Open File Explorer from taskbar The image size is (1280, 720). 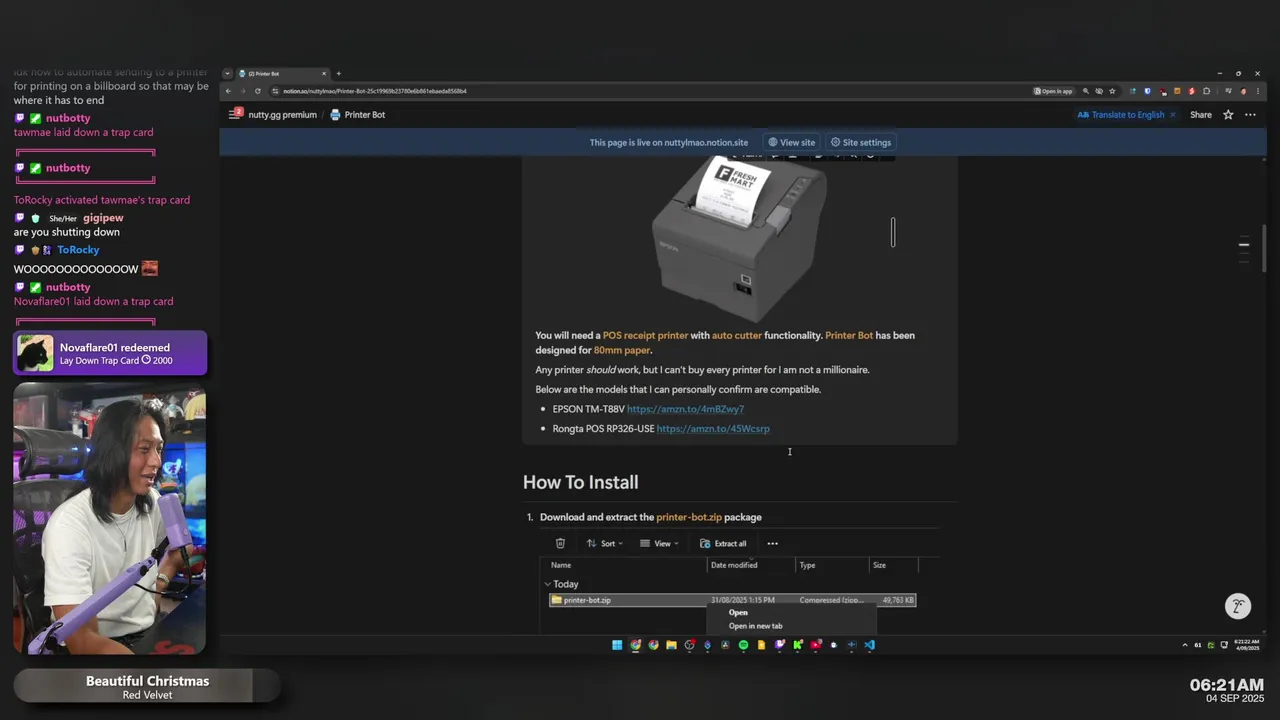pos(671,645)
